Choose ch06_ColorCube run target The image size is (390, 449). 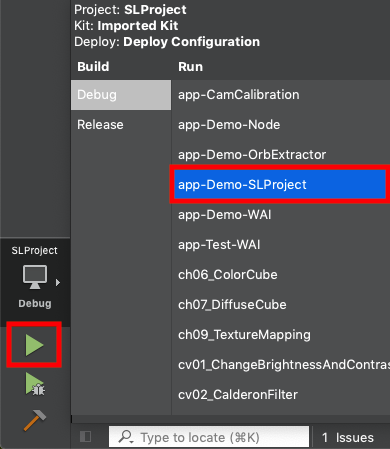pyautogui.click(x=281, y=275)
